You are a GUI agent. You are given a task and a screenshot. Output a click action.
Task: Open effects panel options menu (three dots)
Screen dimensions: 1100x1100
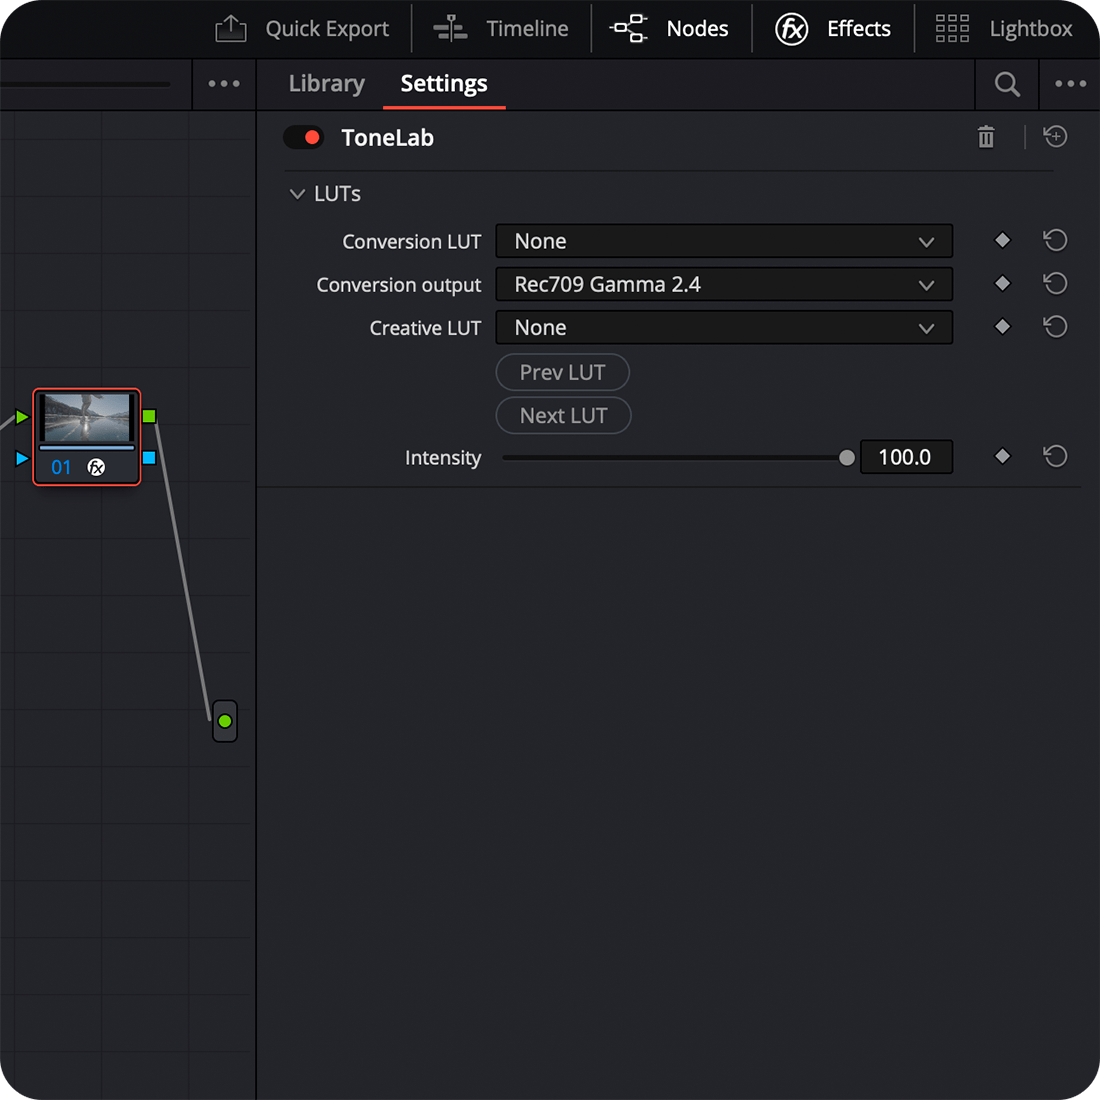[x=1070, y=84]
